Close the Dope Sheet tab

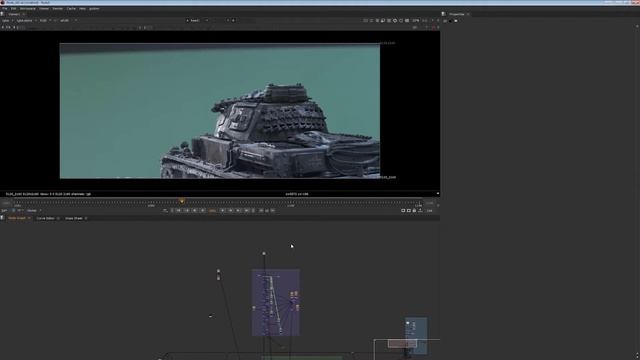[86, 218]
